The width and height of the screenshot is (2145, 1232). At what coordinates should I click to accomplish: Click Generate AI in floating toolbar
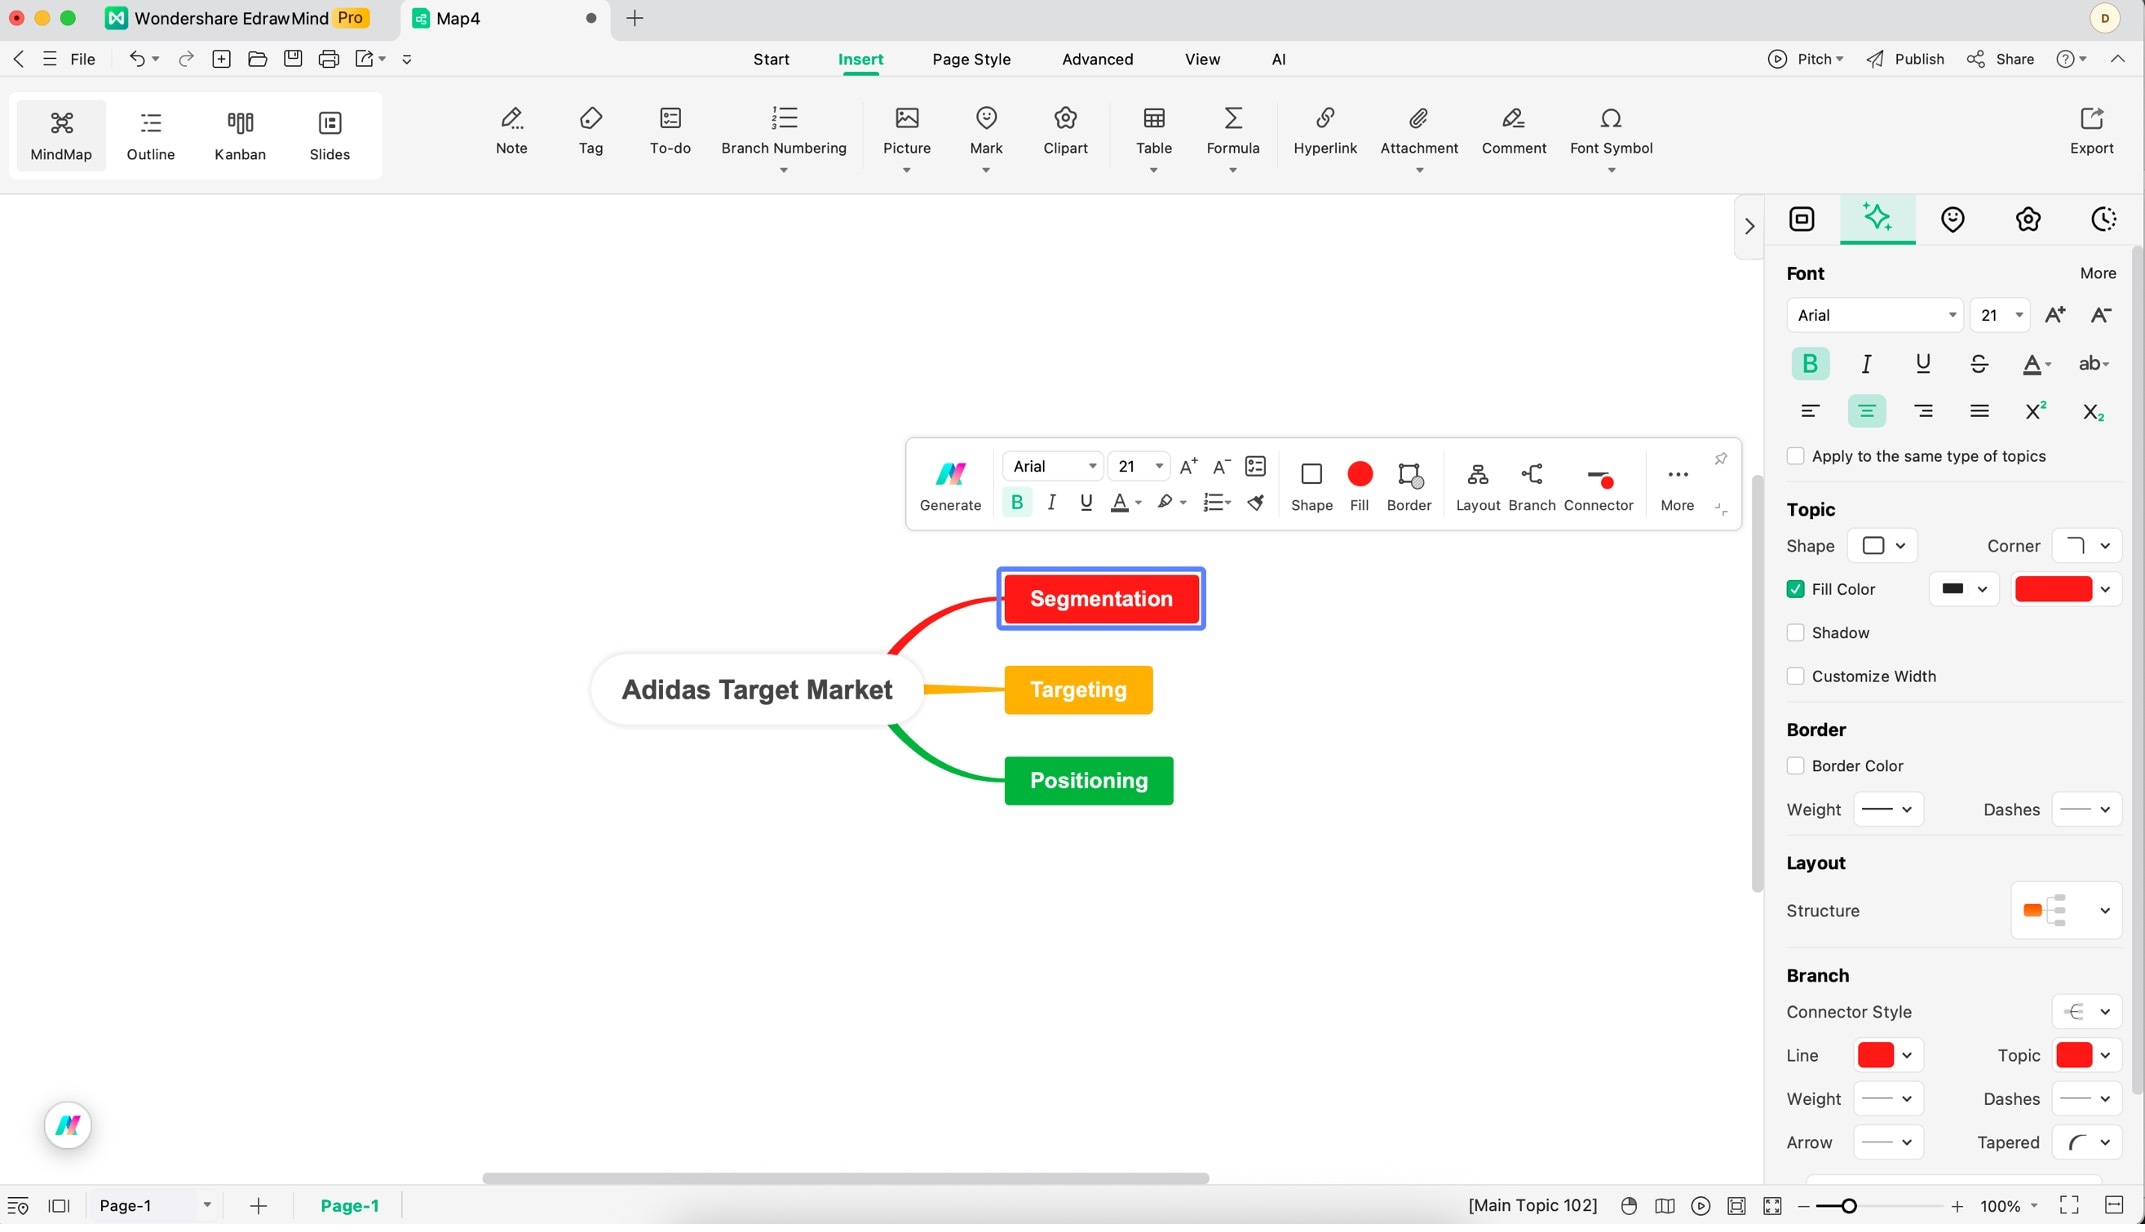[x=950, y=486]
